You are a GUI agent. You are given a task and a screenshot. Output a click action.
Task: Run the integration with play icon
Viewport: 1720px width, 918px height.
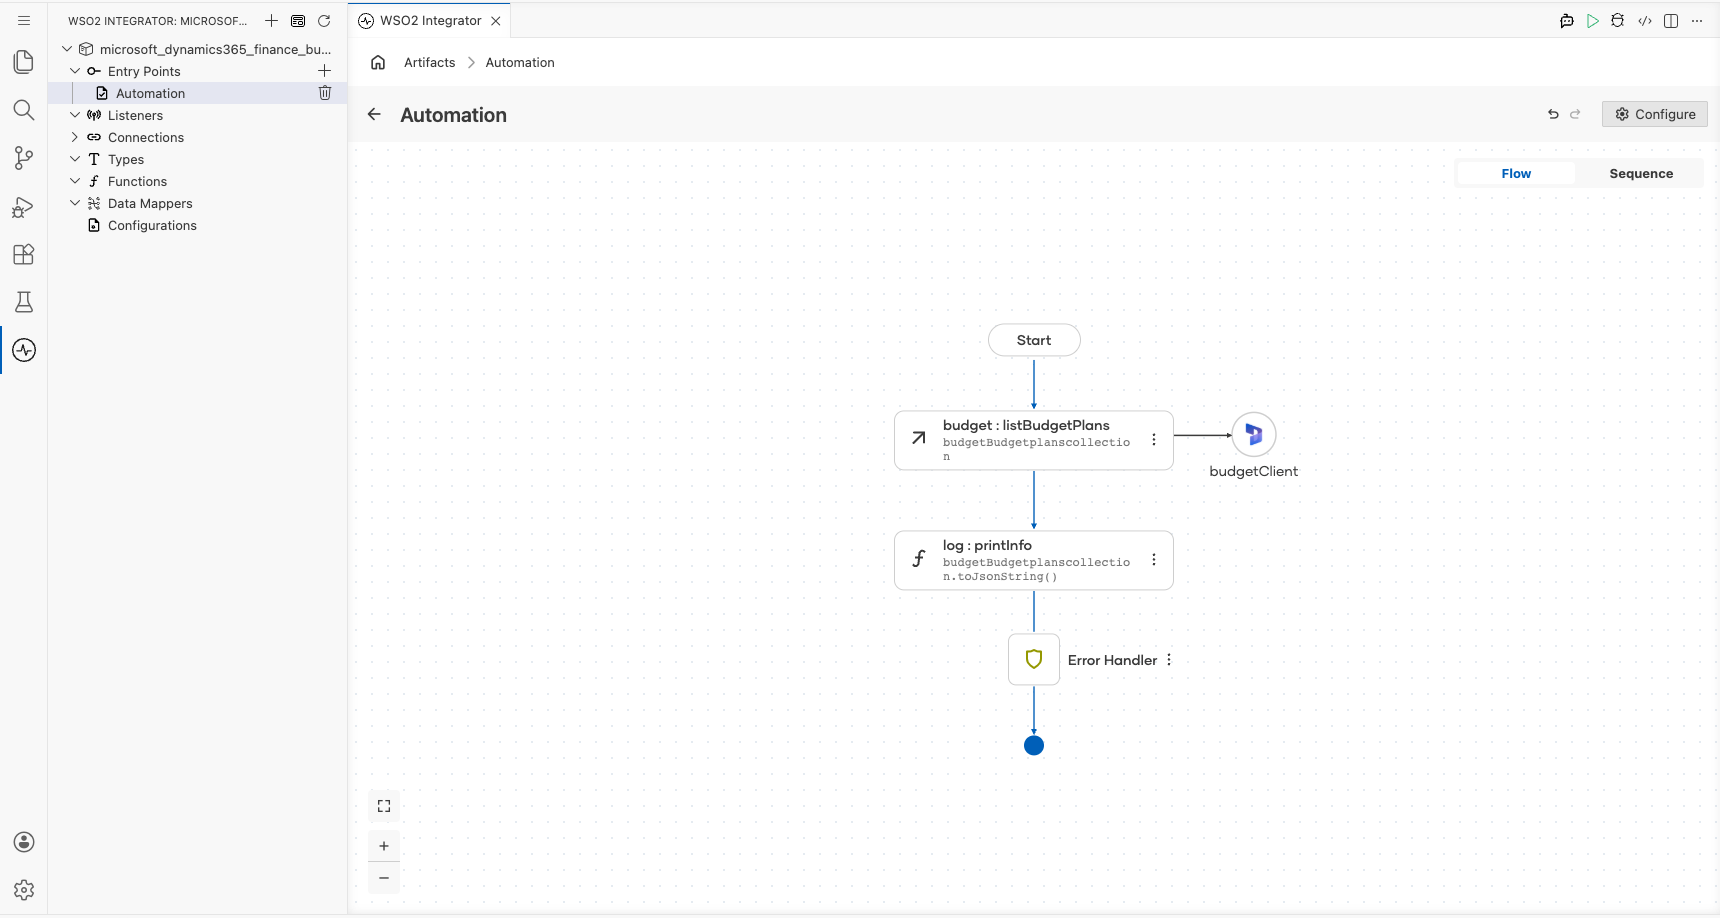[x=1593, y=21]
